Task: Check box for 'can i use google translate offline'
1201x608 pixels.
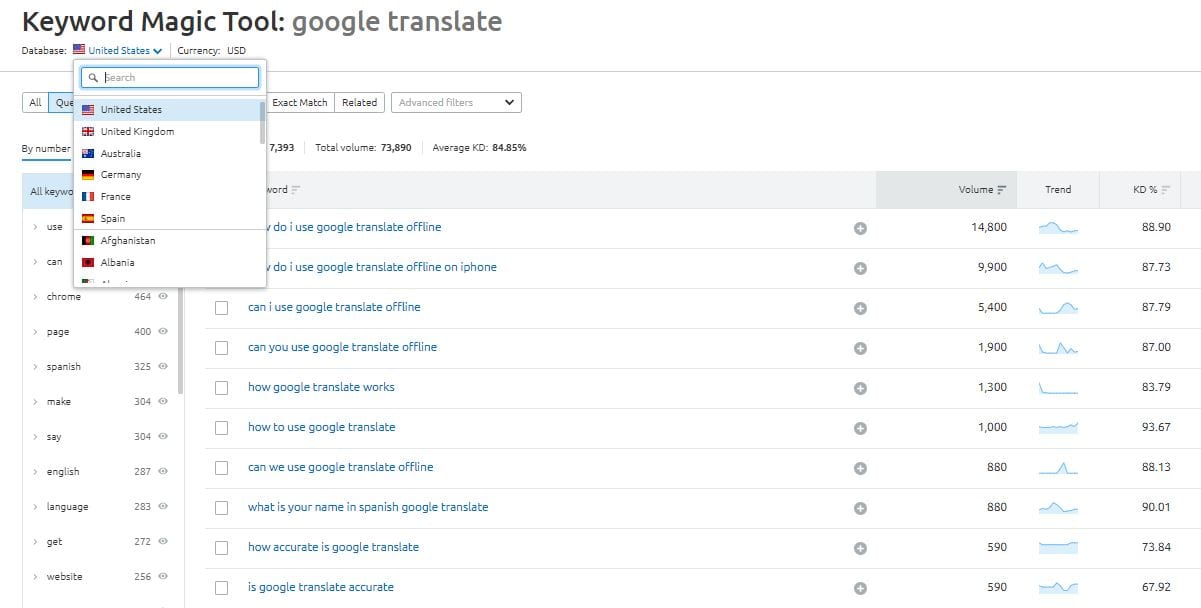Action: (x=222, y=308)
